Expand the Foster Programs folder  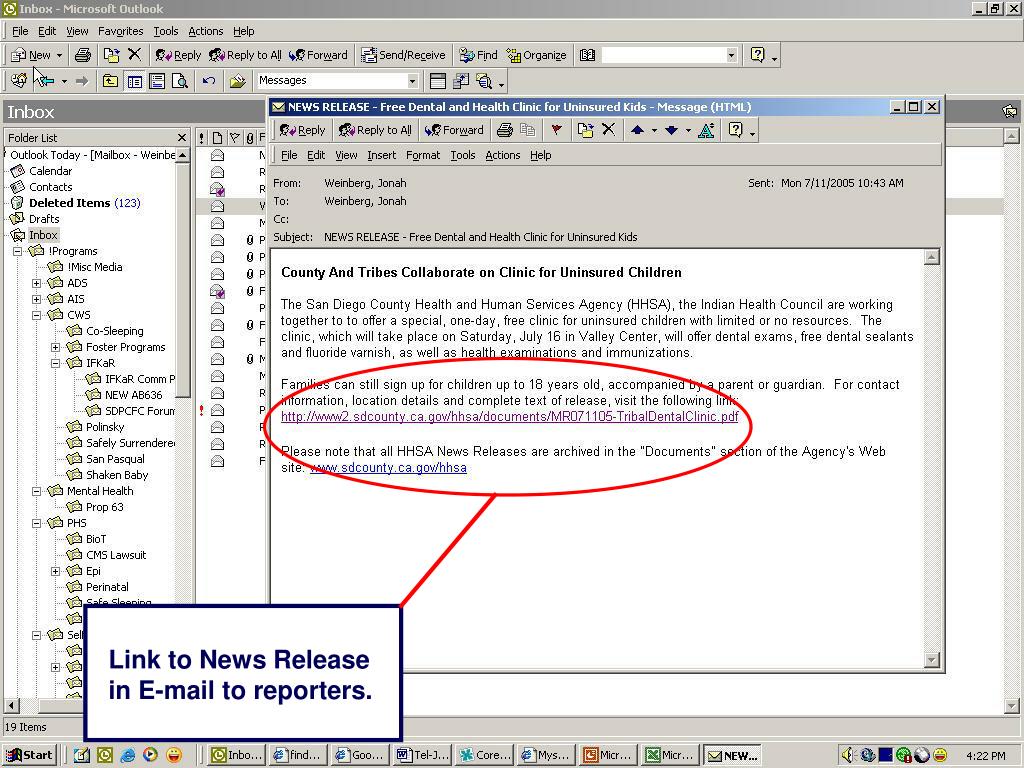coord(56,347)
